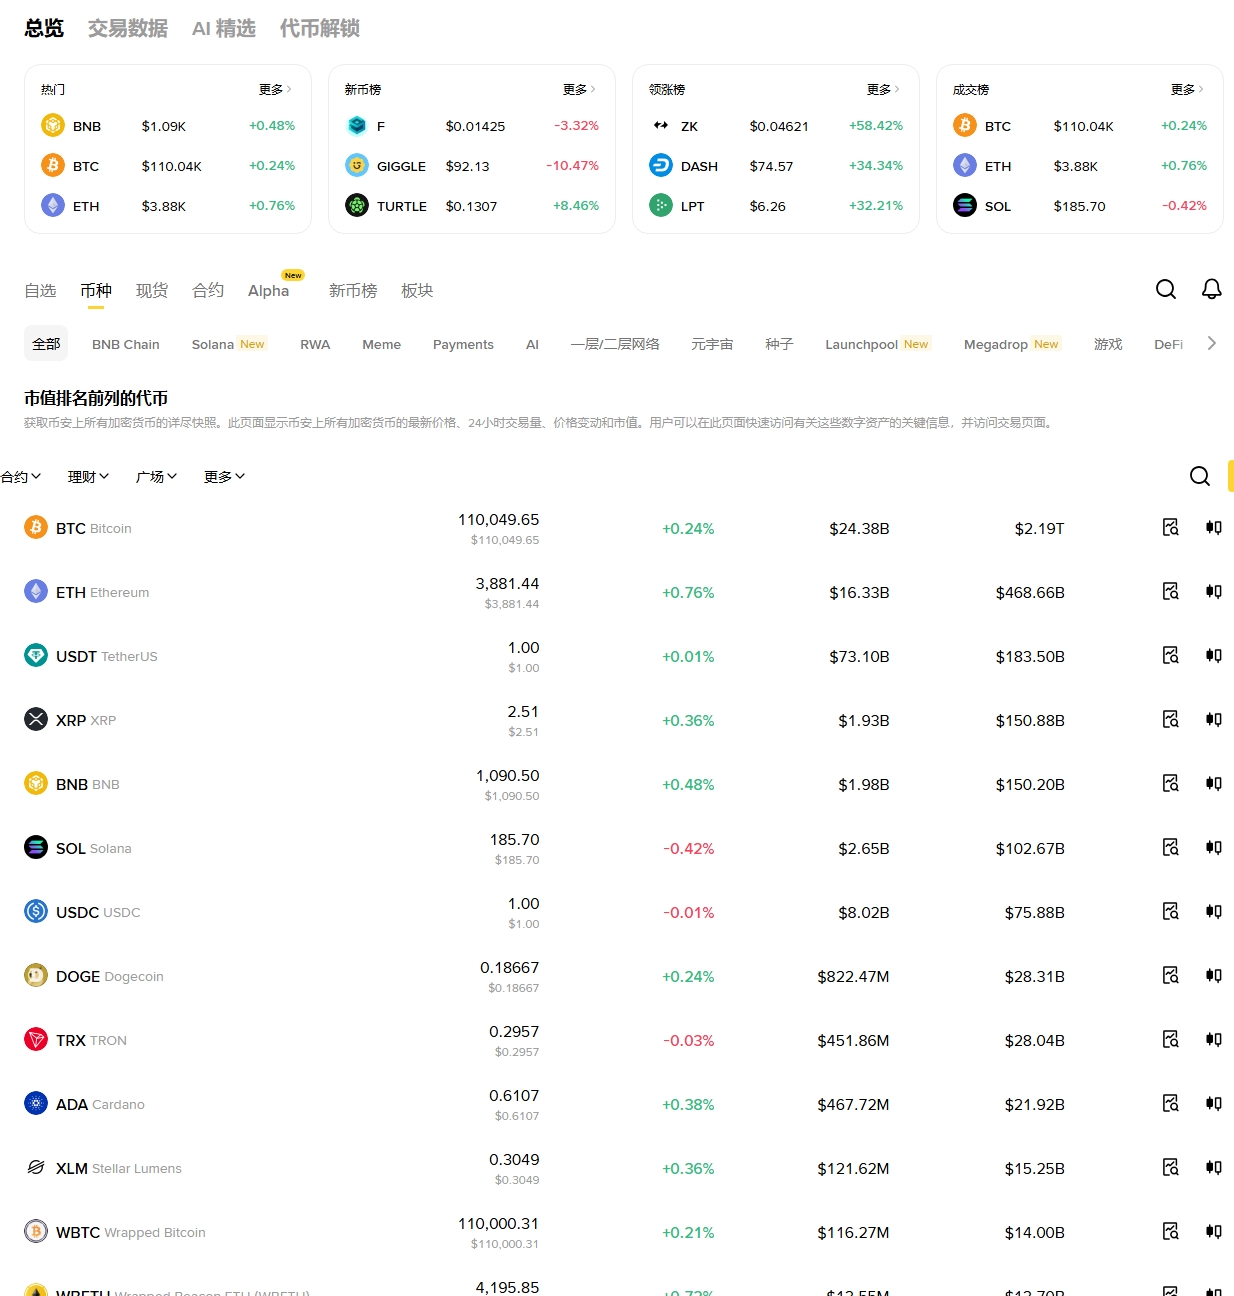The width and height of the screenshot is (1234, 1296).
Task: Open ZK in the top gainers card
Action: pos(689,126)
